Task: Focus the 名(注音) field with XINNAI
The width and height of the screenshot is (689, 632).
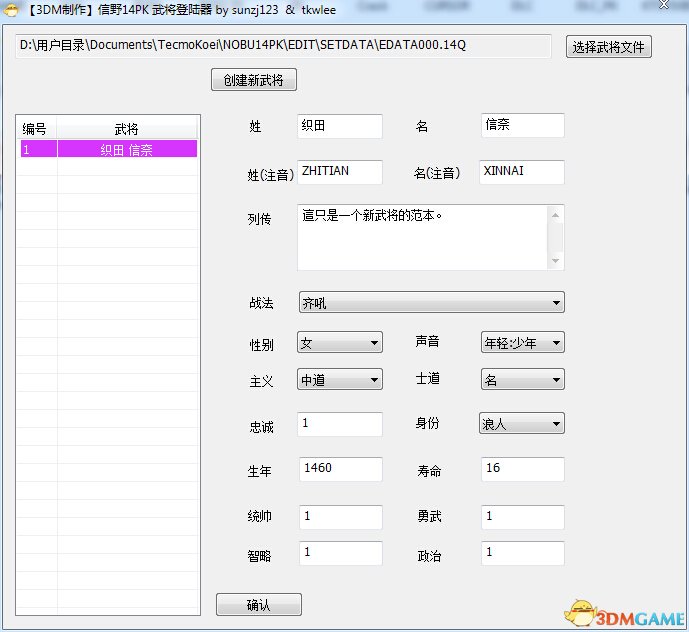Action: pos(521,172)
